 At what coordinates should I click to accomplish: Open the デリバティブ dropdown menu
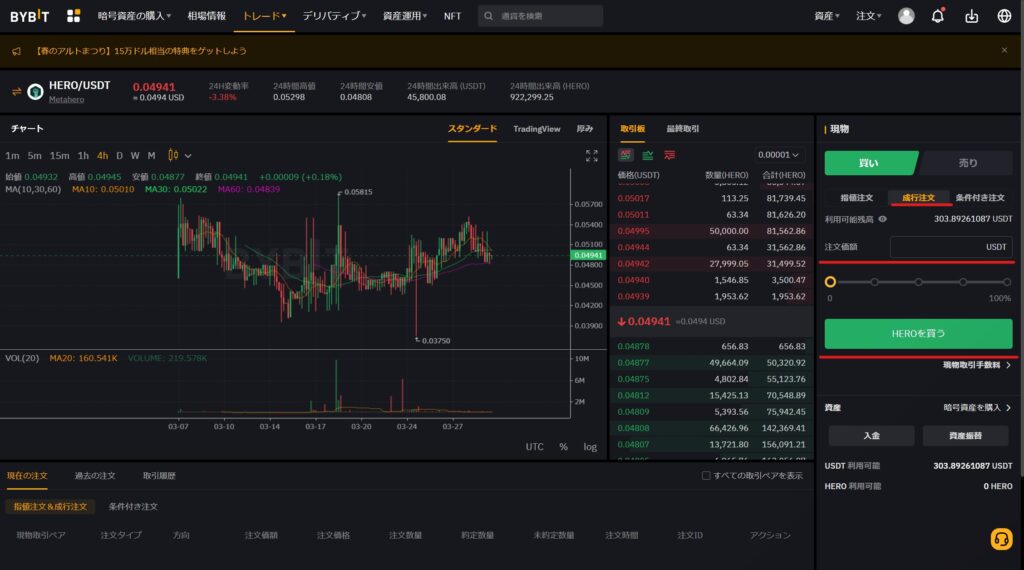334,16
